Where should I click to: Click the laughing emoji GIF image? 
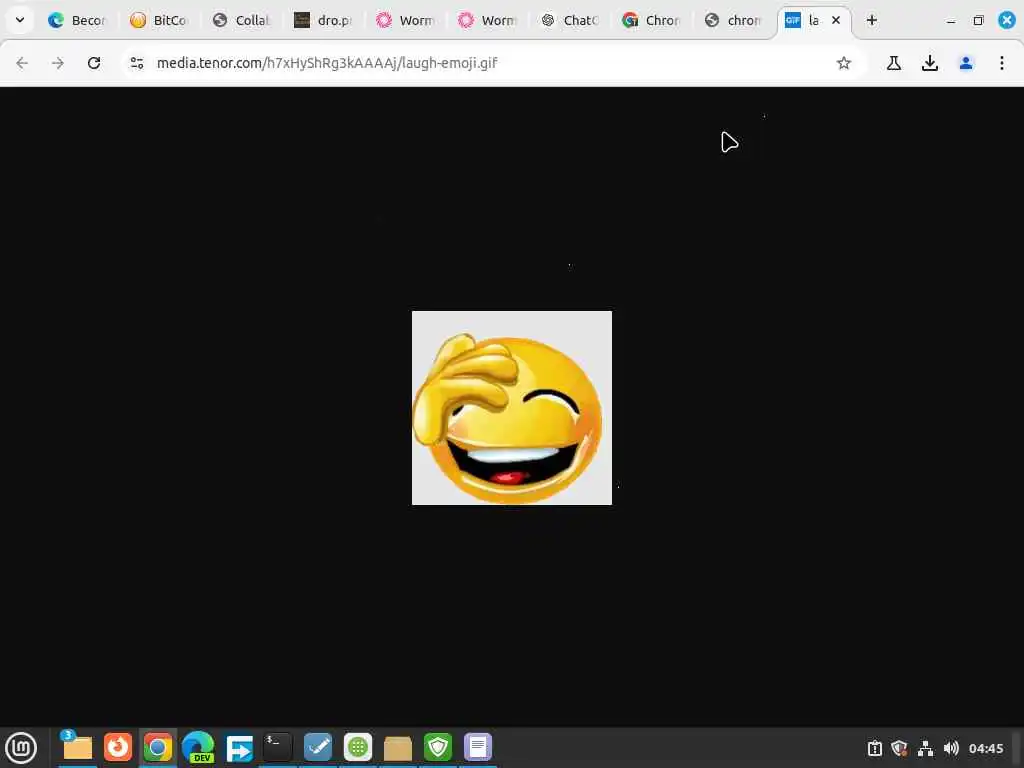point(512,408)
